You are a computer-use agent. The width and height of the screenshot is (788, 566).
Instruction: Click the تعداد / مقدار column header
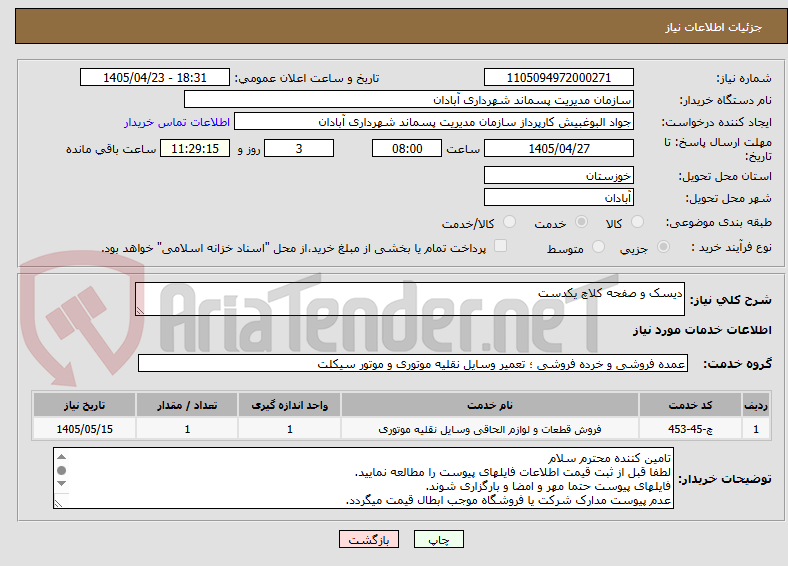187,405
